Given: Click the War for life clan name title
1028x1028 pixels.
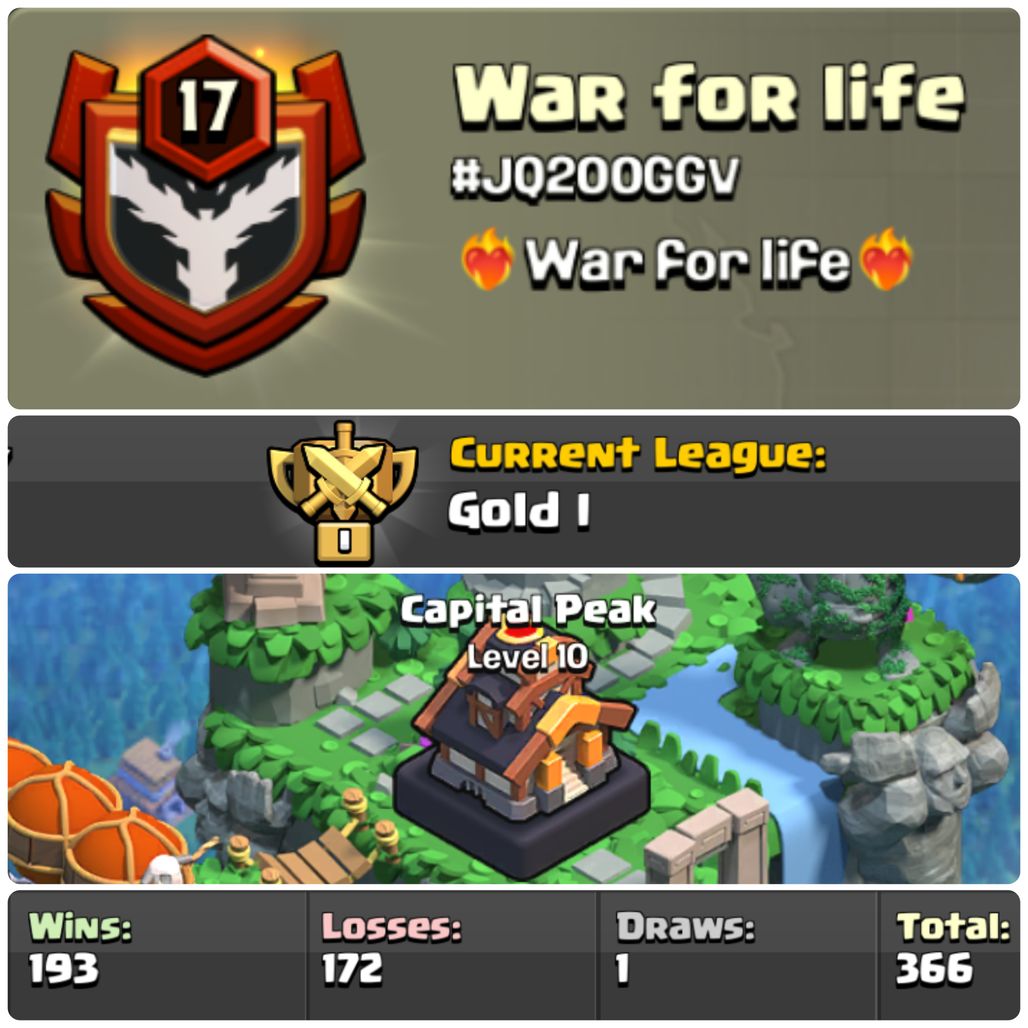Looking at the screenshot, I should click(x=710, y=94).
